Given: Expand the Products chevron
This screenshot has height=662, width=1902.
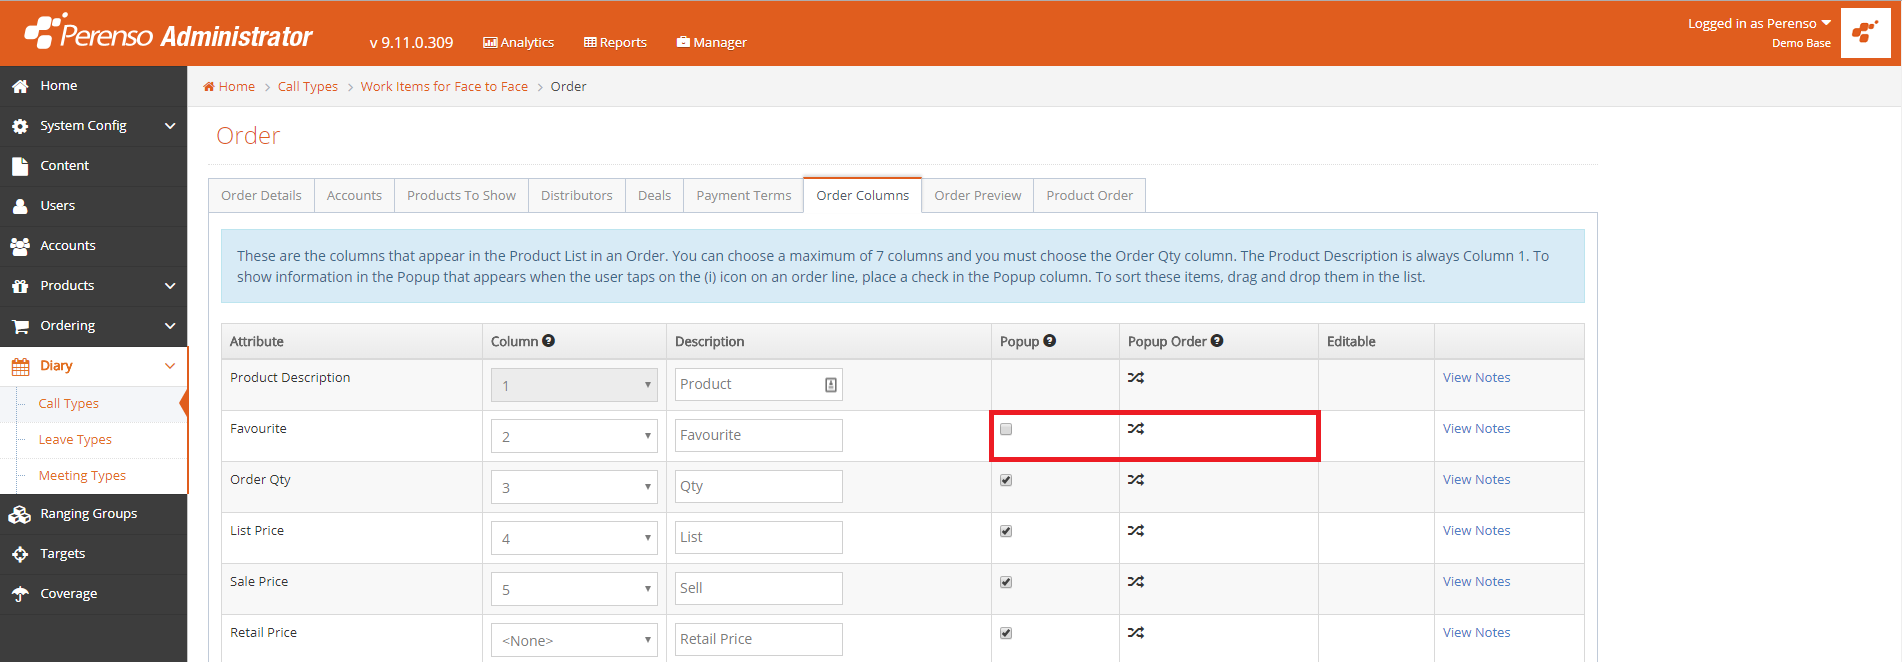Looking at the screenshot, I should point(170,286).
